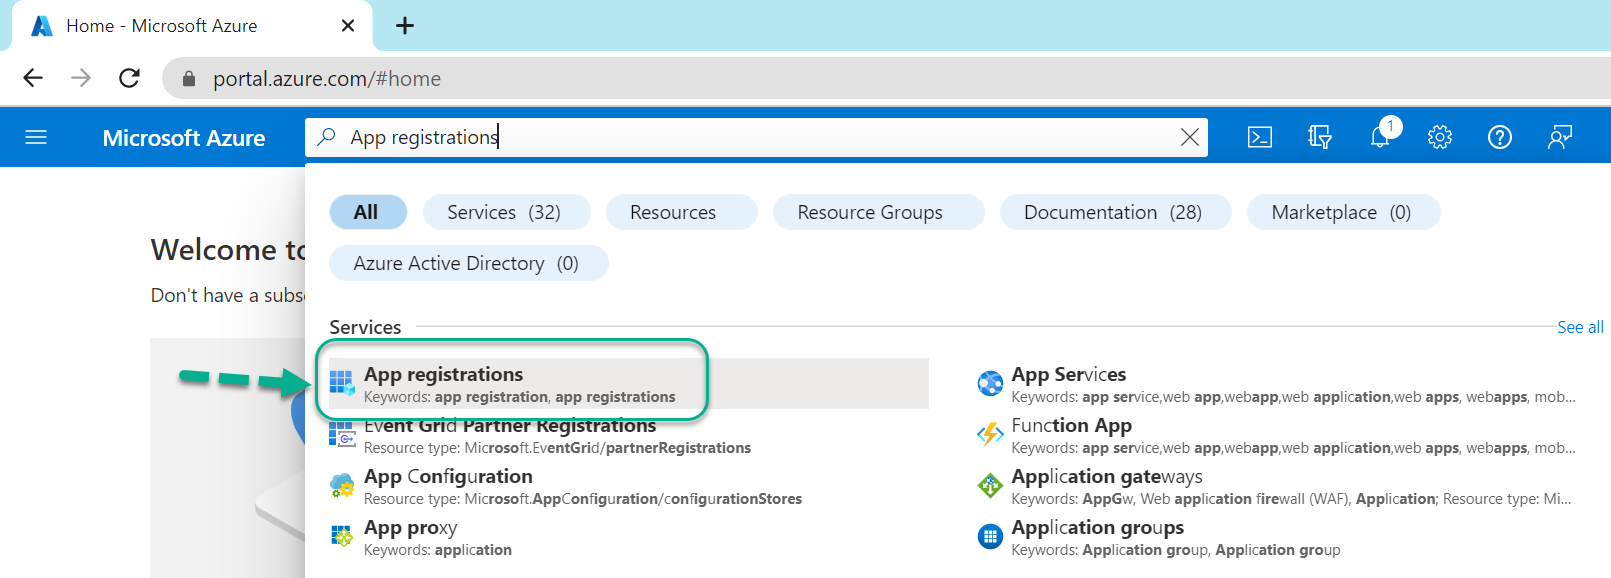Filter results by Documentation (28)

[x=1115, y=212]
